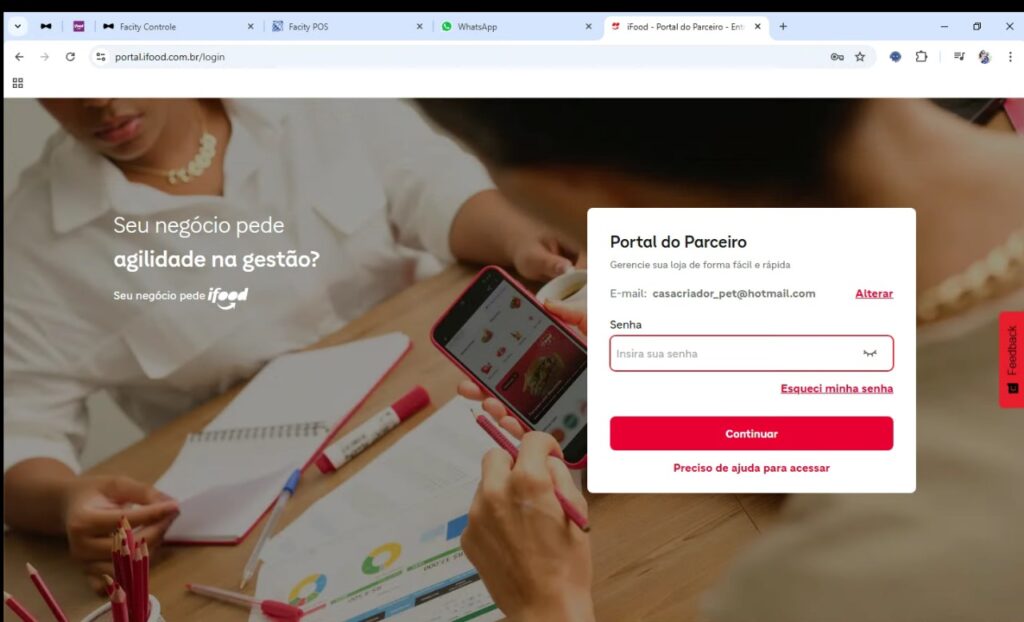The width and height of the screenshot is (1024, 622).
Task: Expand the tab search dropdown arrow
Action: click(x=18, y=27)
